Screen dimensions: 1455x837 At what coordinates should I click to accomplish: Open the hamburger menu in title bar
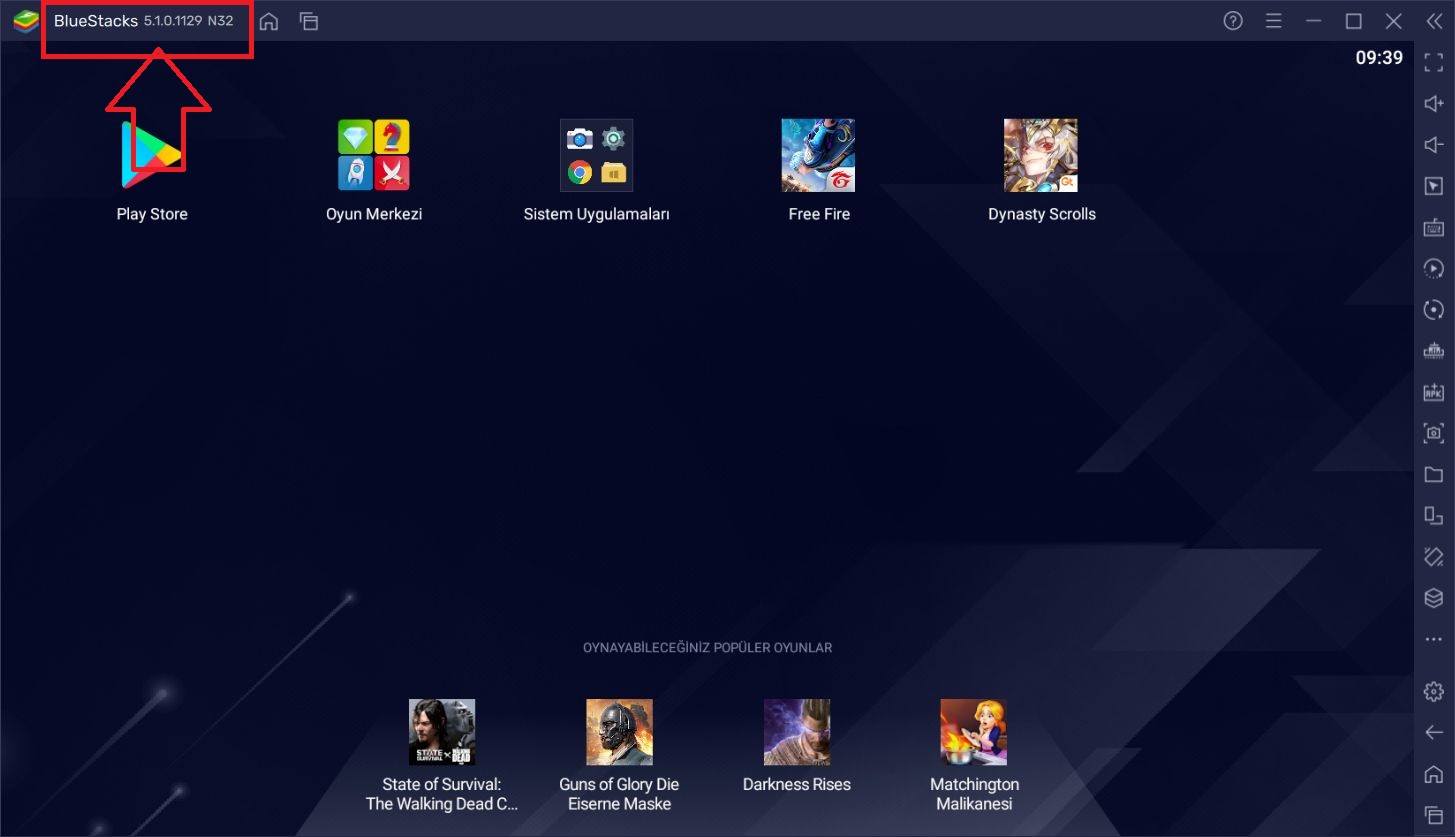(1273, 21)
